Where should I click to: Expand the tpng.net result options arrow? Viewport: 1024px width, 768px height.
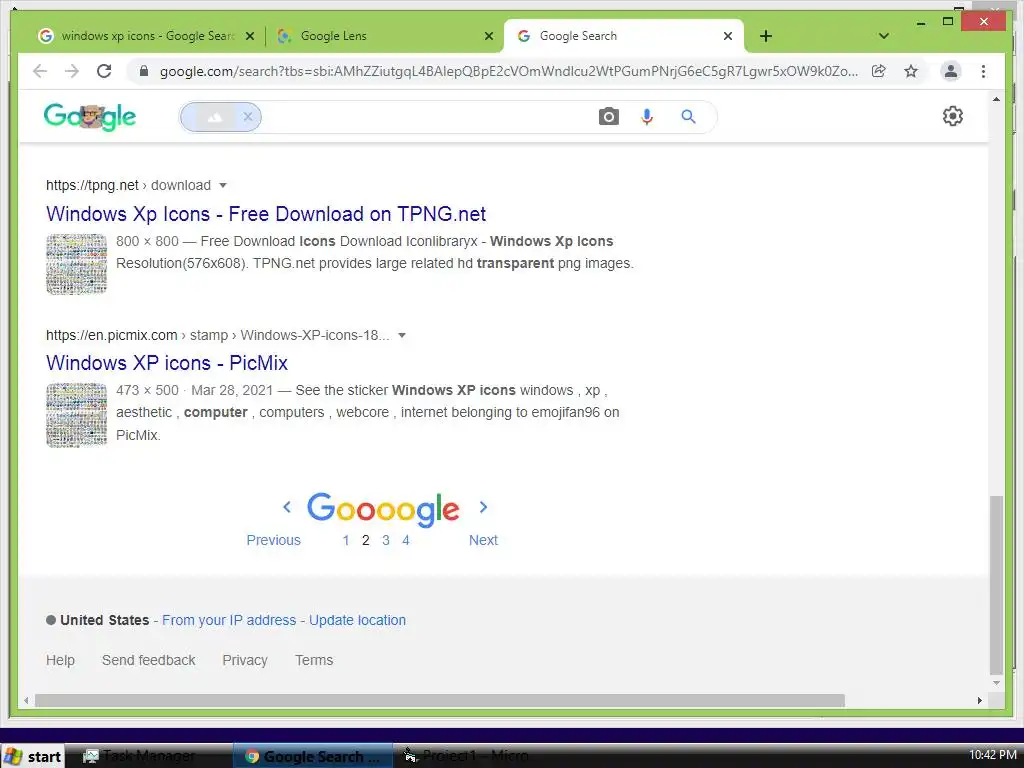click(x=223, y=185)
